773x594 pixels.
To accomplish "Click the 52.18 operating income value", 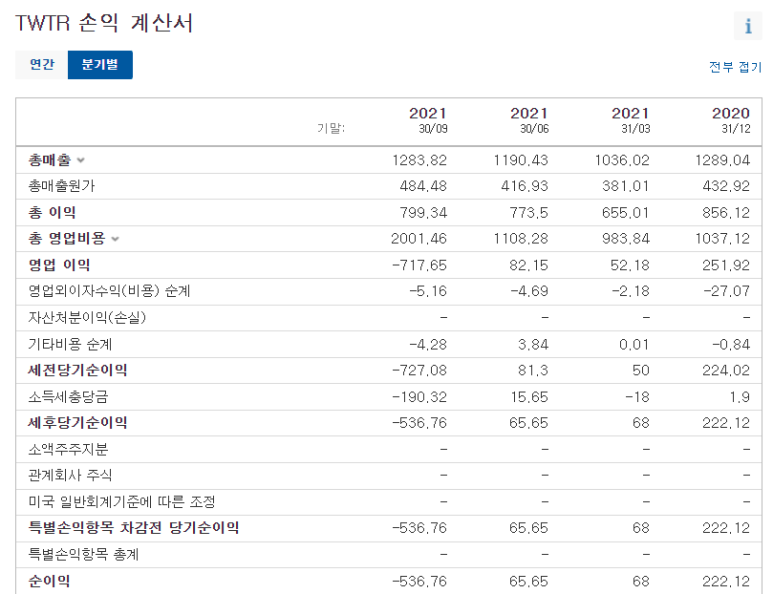I will [630, 266].
